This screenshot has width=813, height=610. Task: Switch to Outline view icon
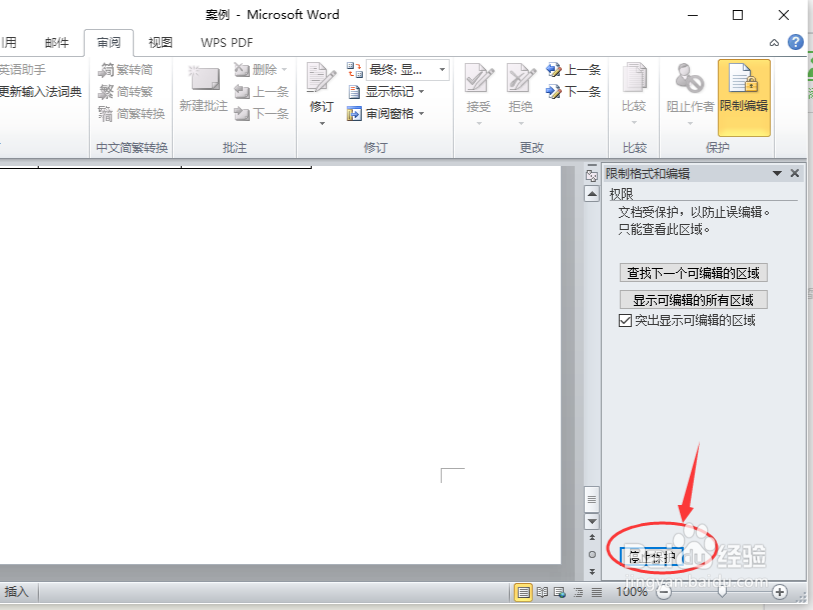coord(578,592)
